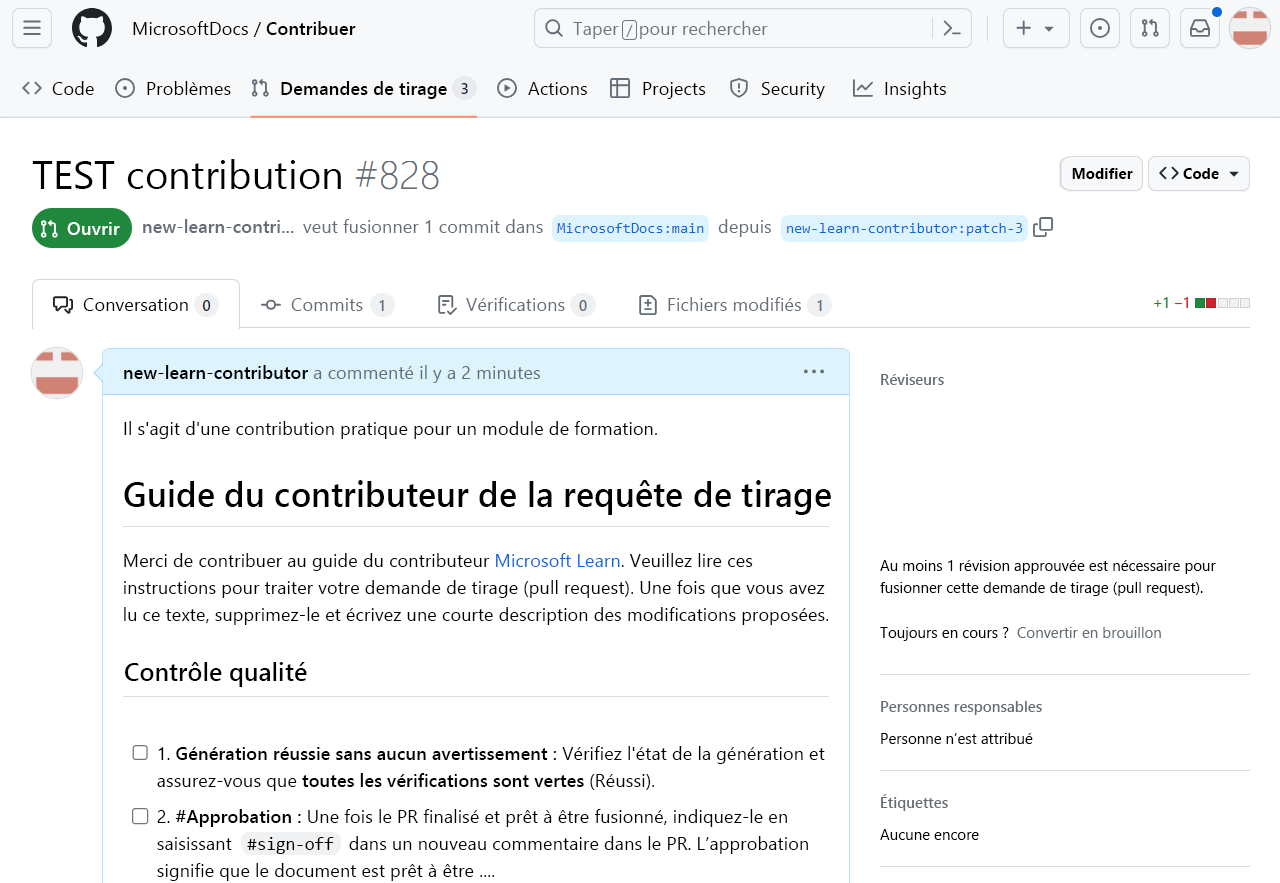
Task: Open the issues icon in the header
Action: 1100,28
